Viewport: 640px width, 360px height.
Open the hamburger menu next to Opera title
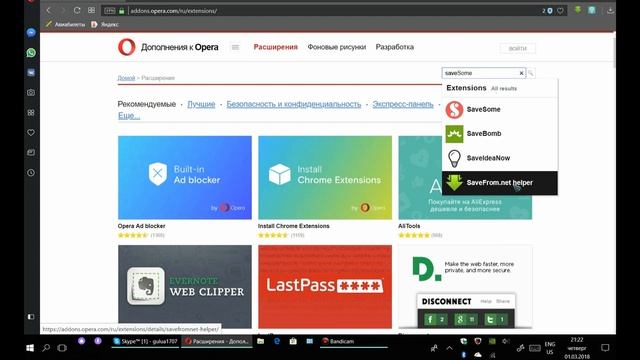236,47
